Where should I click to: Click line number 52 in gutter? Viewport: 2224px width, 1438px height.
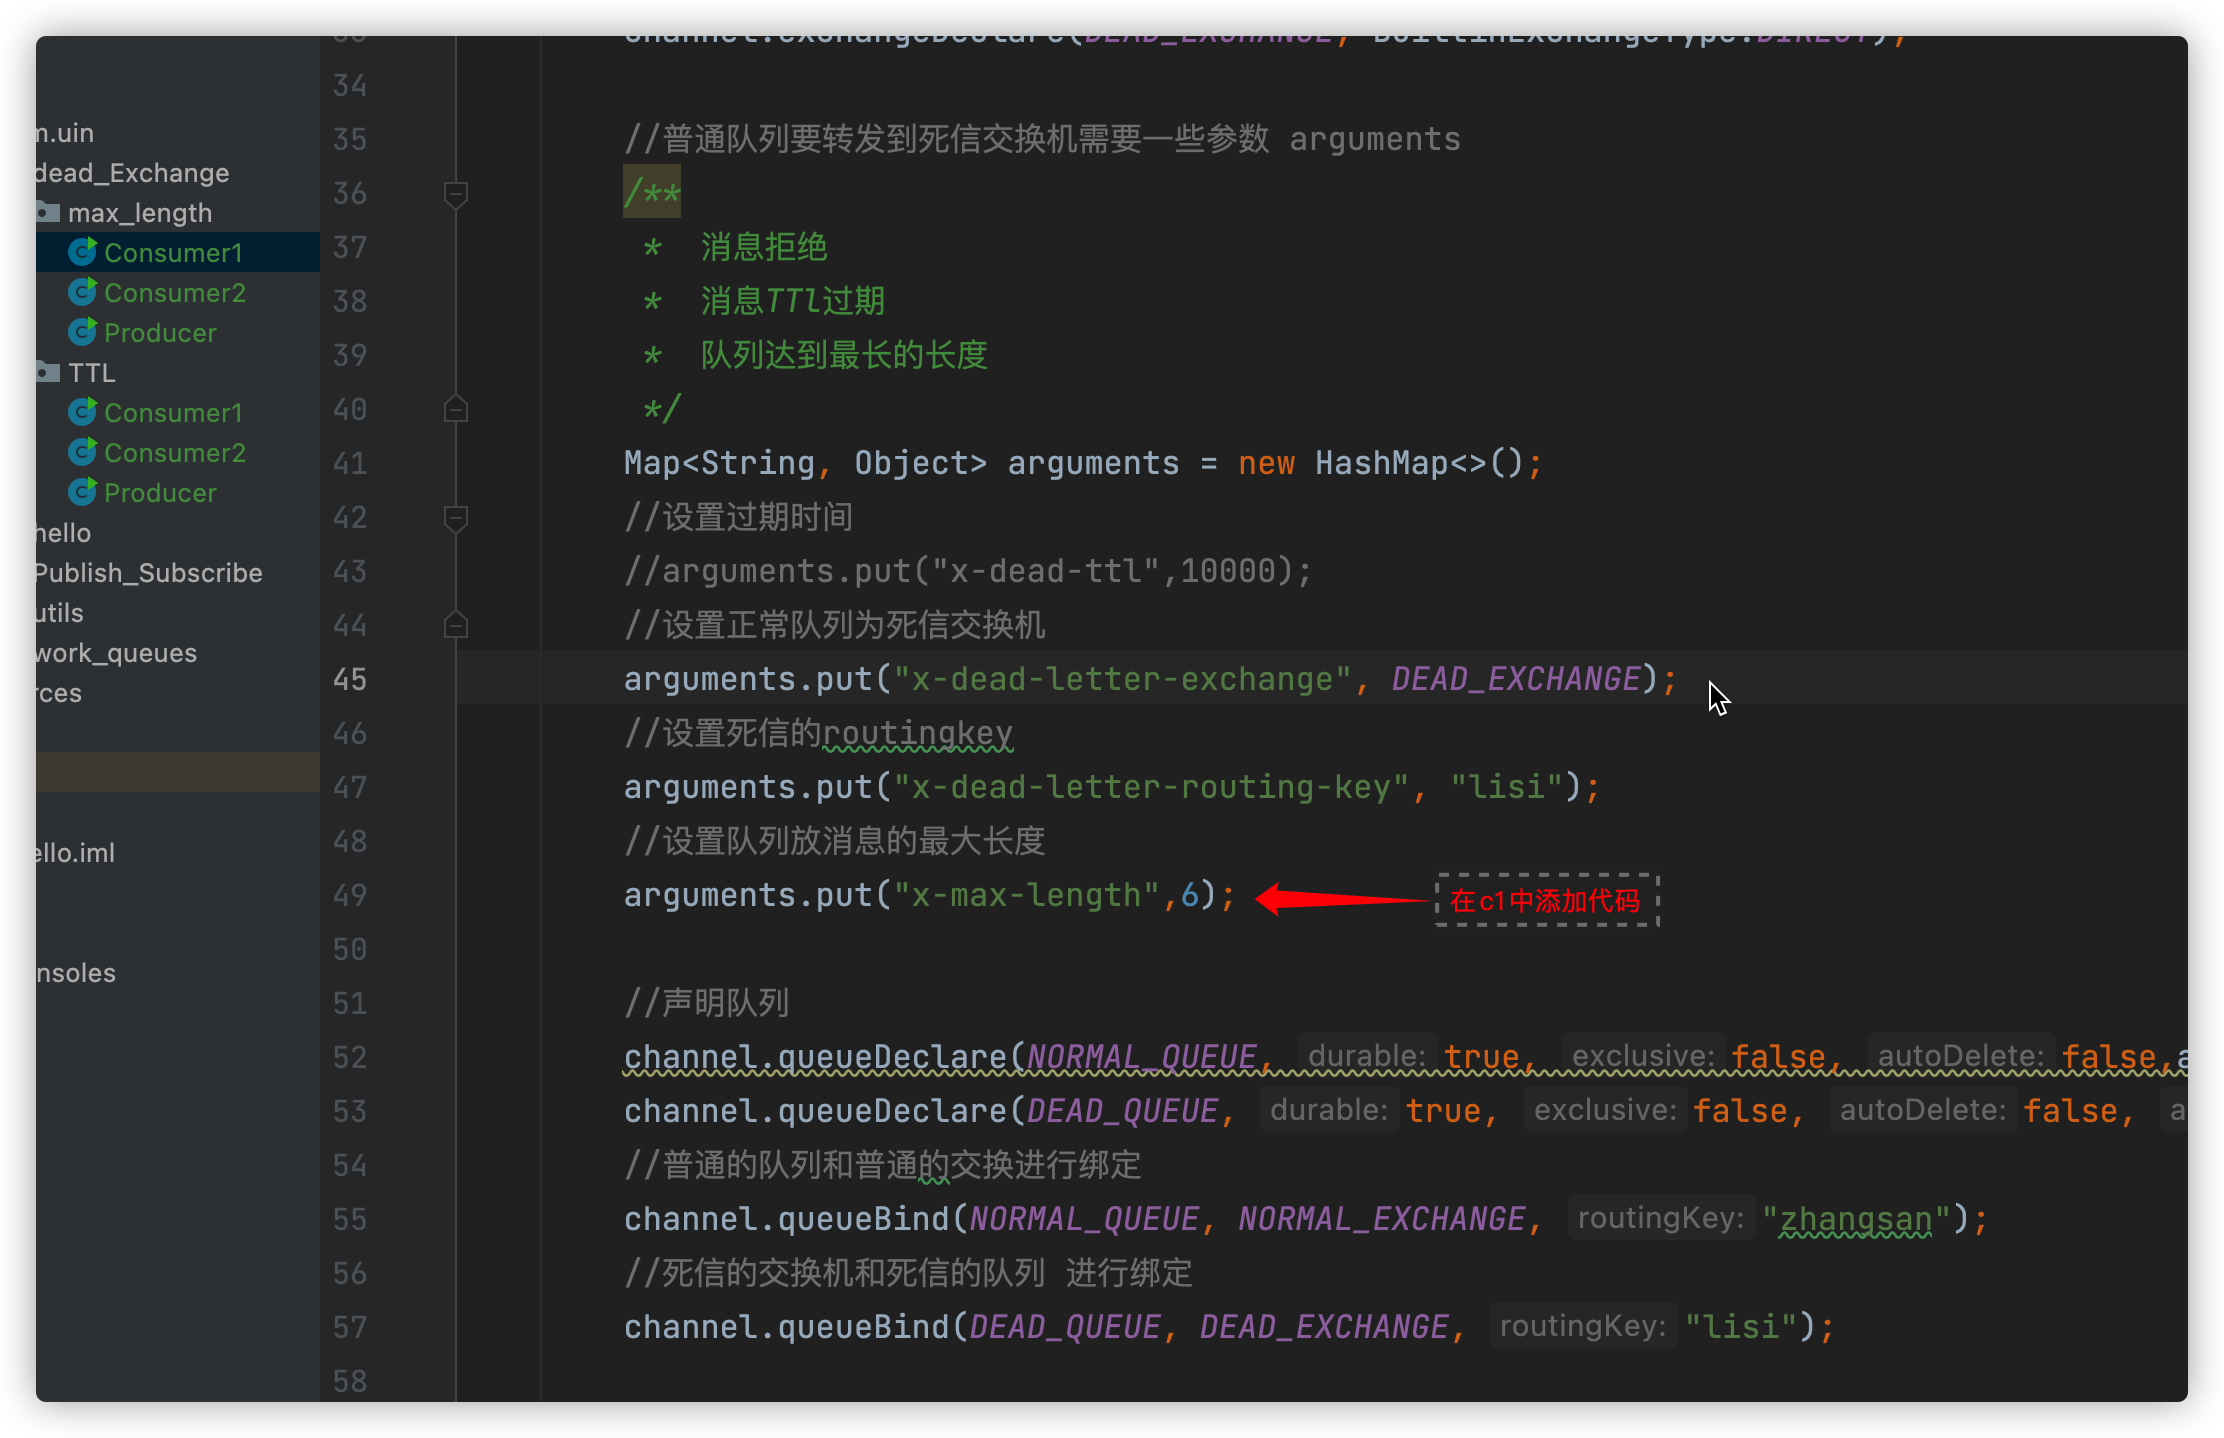click(350, 1058)
